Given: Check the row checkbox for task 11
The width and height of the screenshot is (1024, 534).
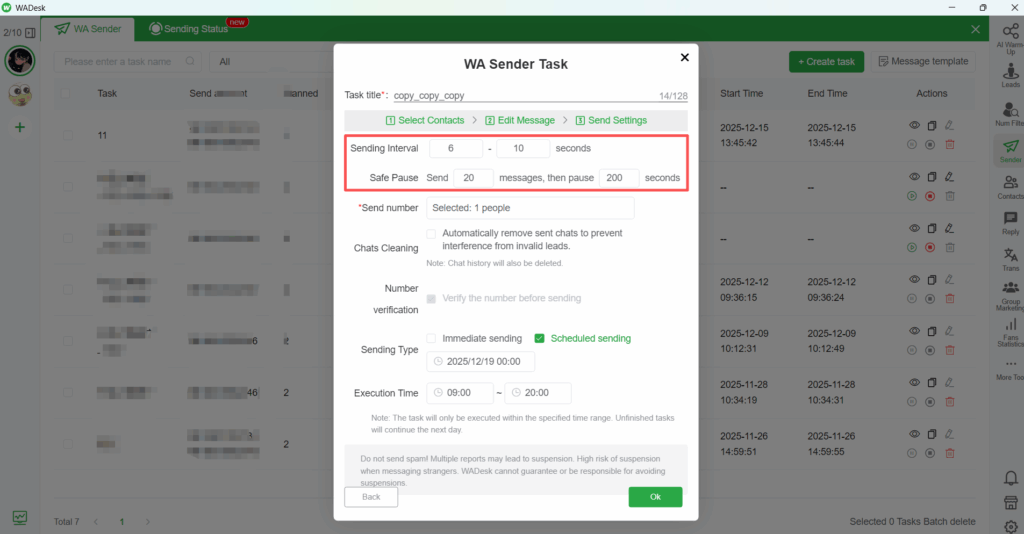Looking at the screenshot, I should pyautogui.click(x=68, y=135).
